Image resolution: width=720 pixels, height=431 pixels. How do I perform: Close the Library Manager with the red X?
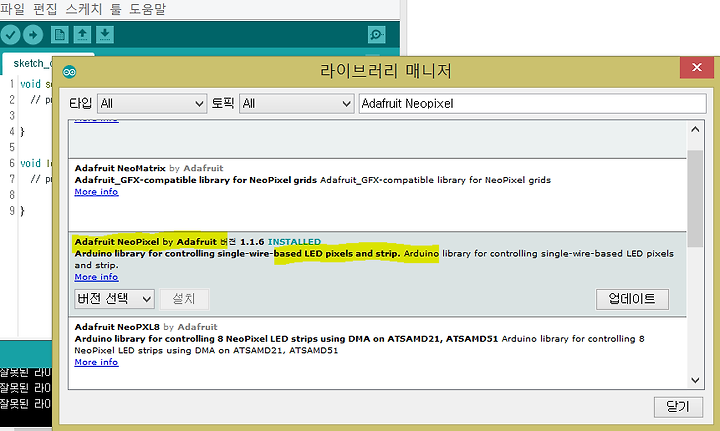(x=697, y=67)
